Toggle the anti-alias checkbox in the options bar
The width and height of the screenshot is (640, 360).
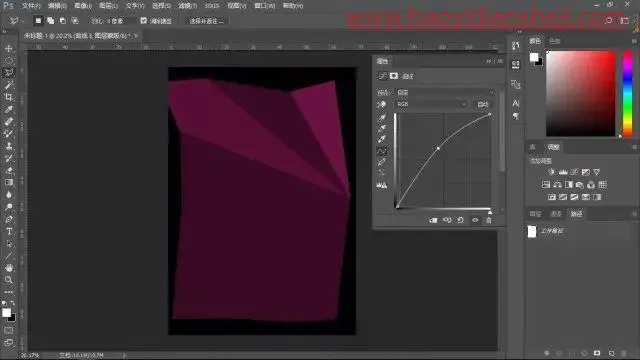[144, 20]
